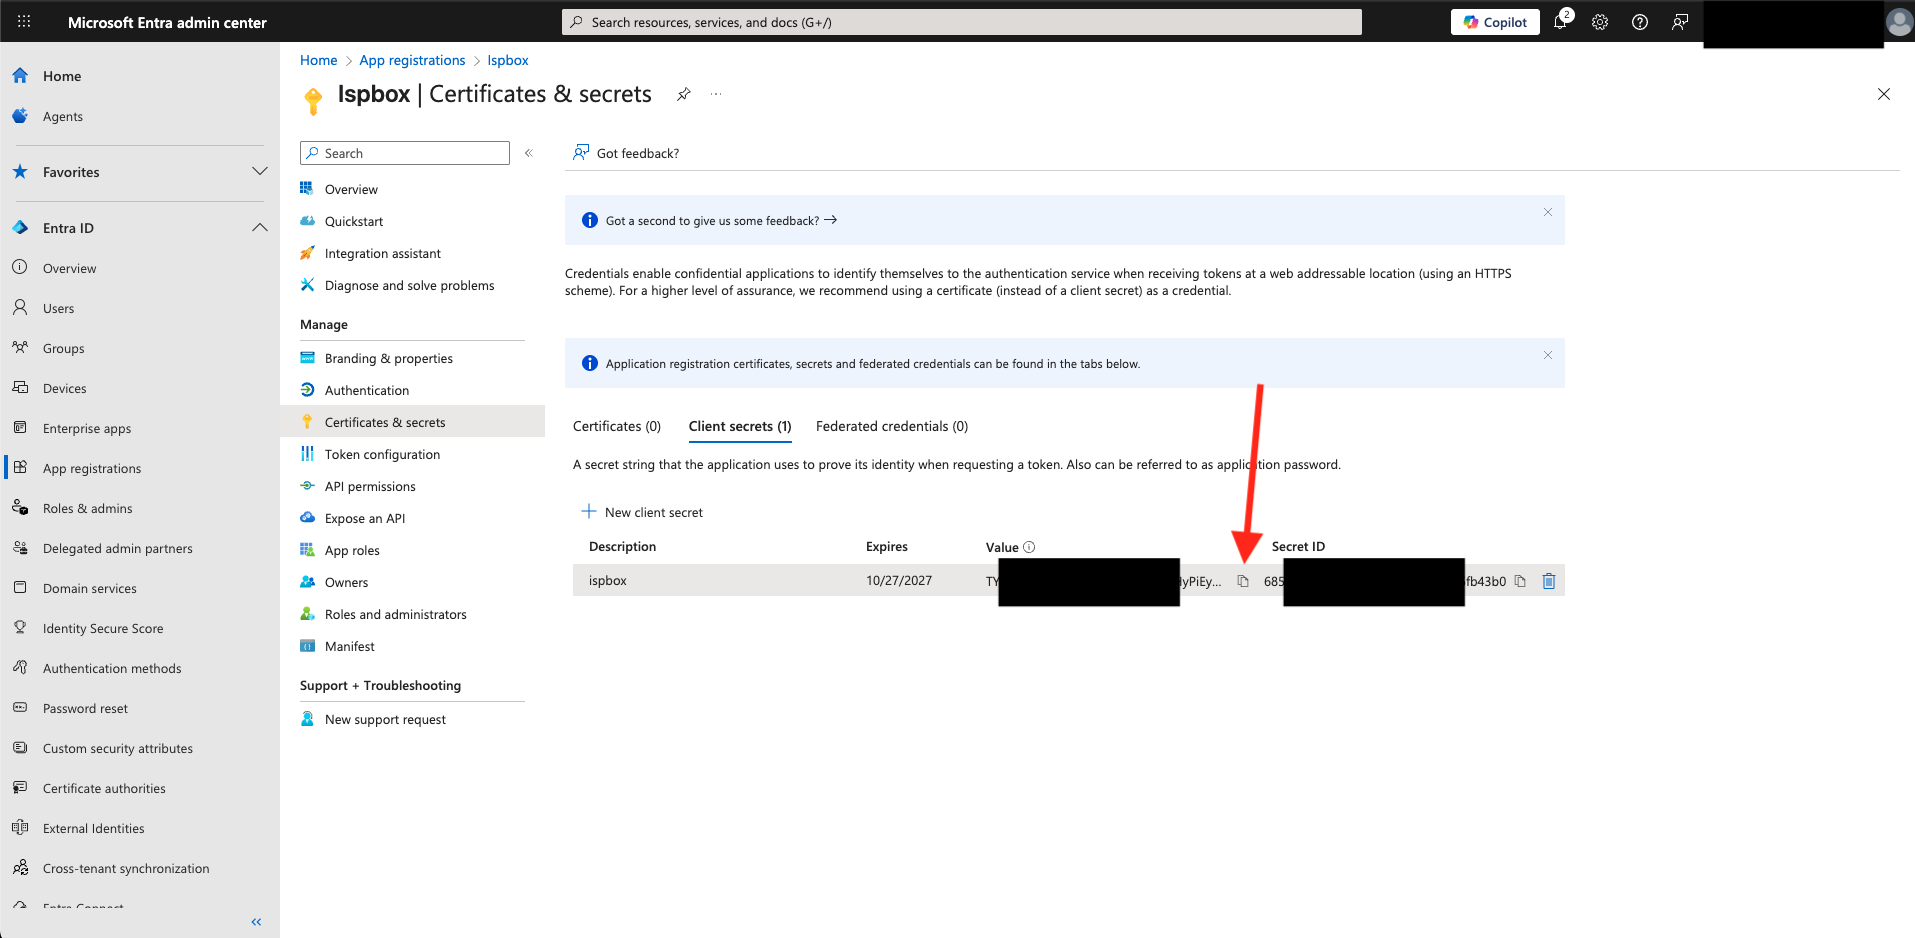Viewport: 1915px width, 938px height.
Task: Copy the Secret ID to clipboard
Action: click(x=1520, y=581)
